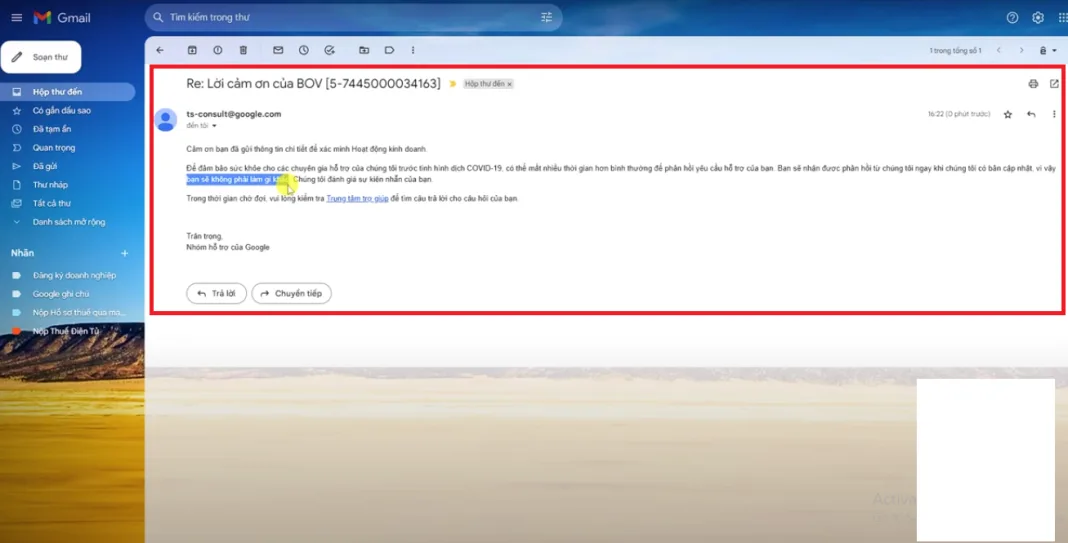The width and height of the screenshot is (1068, 543).
Task: Click the Gmail logo
Action: (x=62, y=18)
